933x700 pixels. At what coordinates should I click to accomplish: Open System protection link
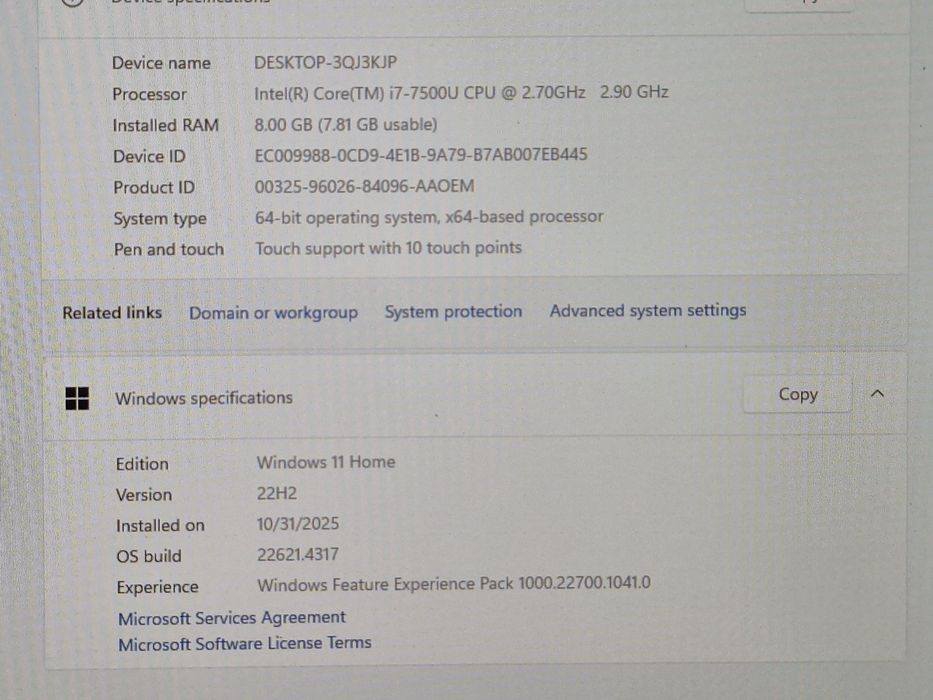tap(453, 311)
